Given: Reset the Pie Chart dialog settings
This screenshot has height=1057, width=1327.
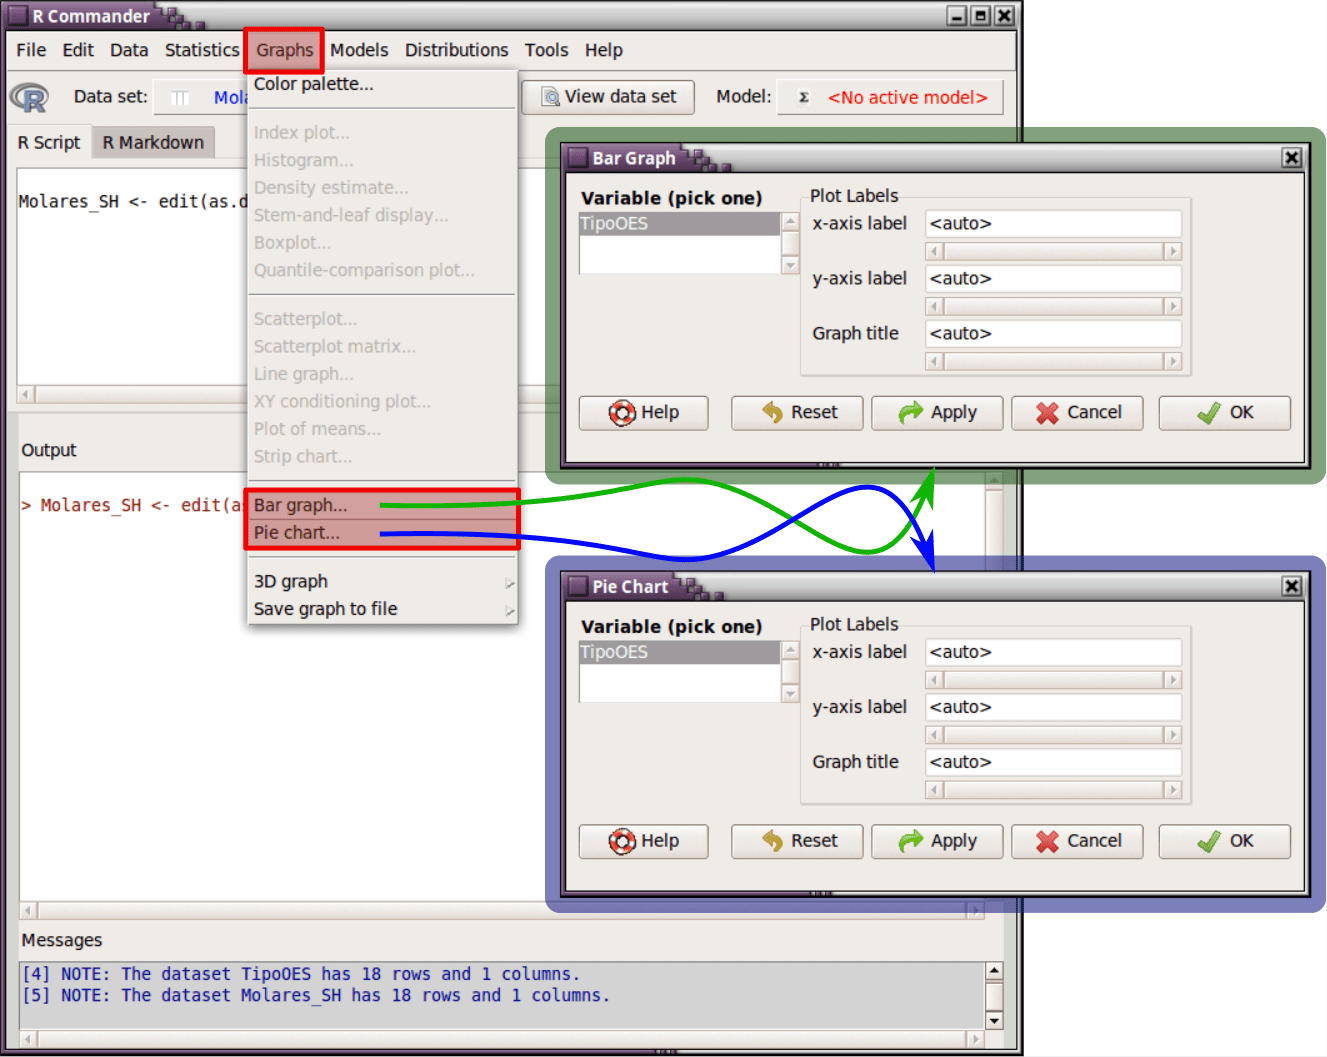Looking at the screenshot, I should tap(797, 841).
